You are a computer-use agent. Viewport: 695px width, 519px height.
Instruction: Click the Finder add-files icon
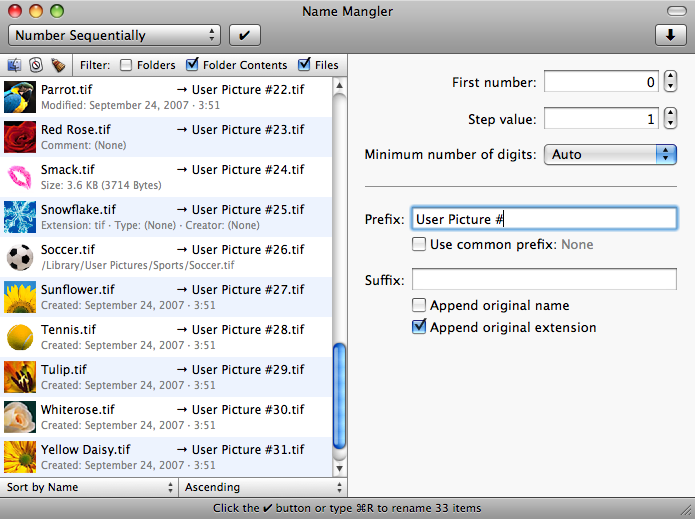coord(14,65)
